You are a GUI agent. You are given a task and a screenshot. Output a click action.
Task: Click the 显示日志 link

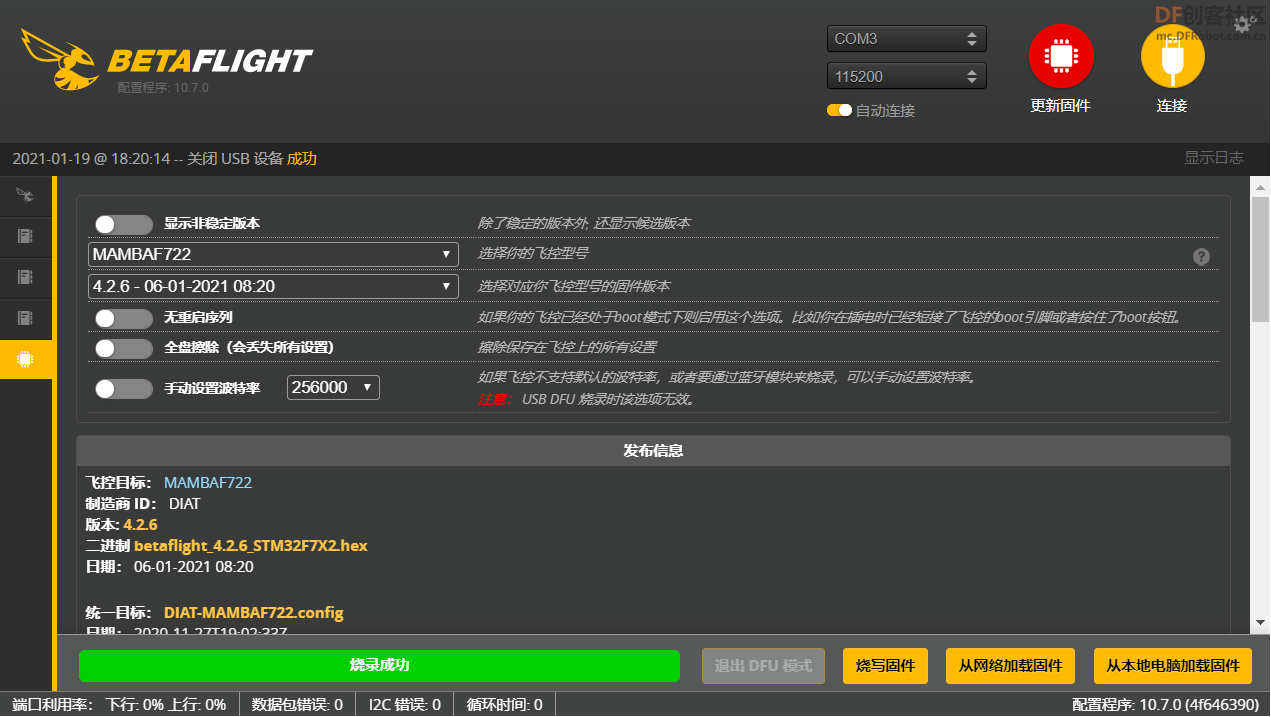pyautogui.click(x=1214, y=158)
